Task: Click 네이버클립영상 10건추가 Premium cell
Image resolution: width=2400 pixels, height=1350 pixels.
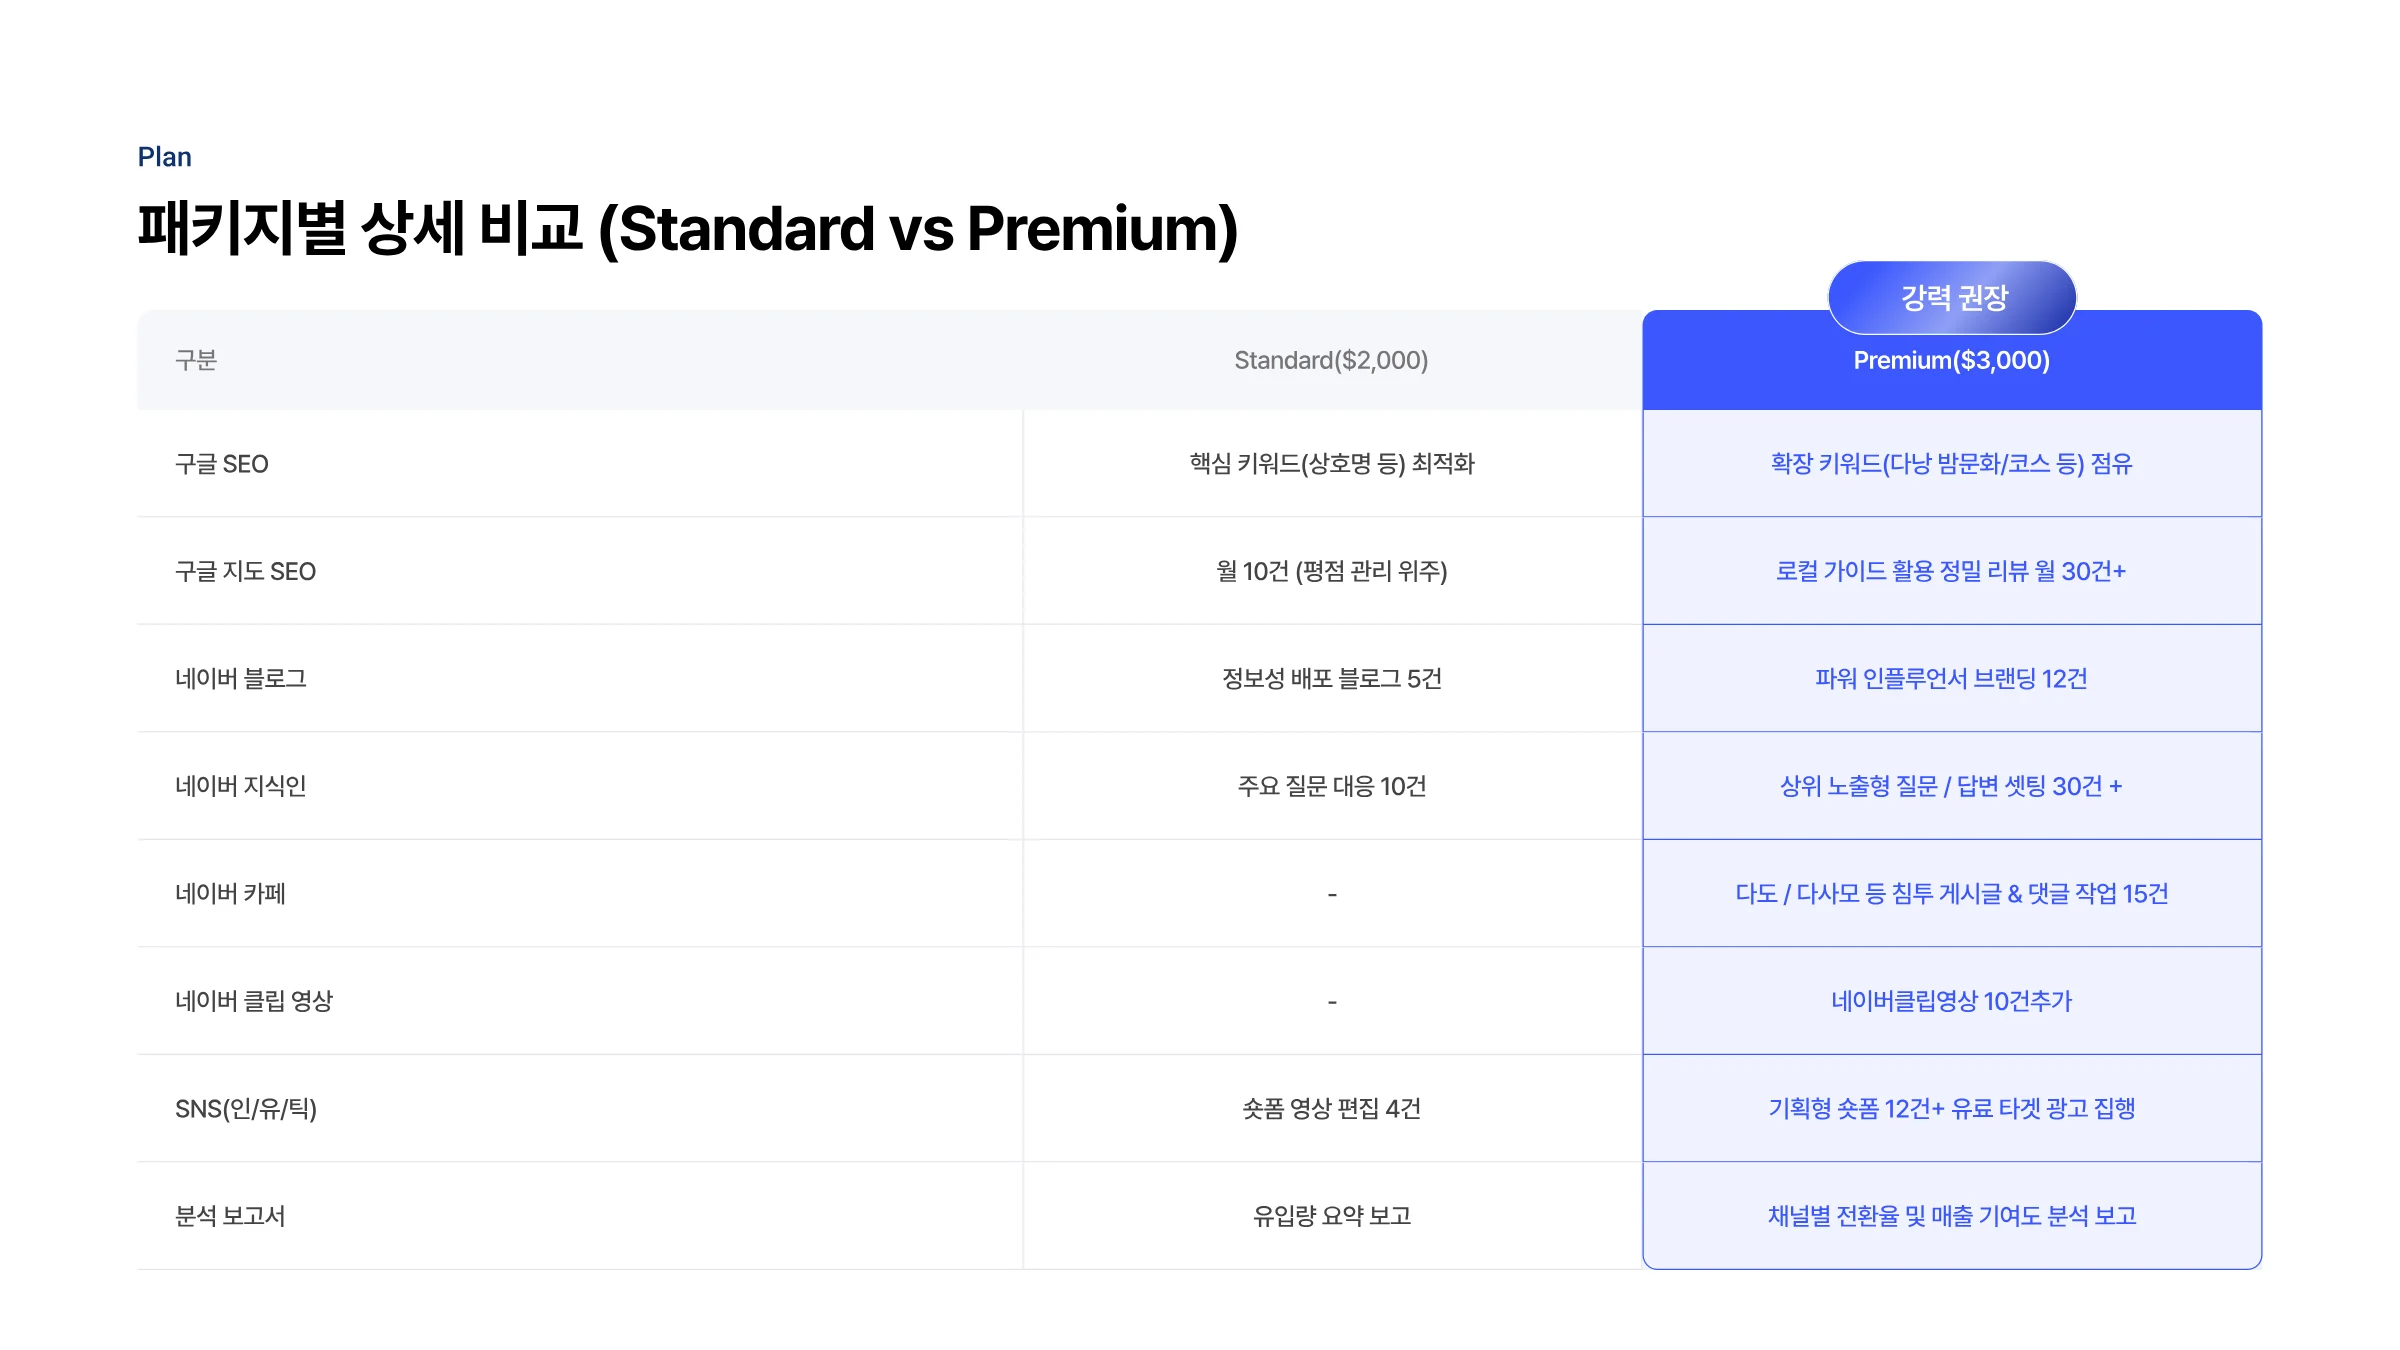Action: (x=1952, y=1001)
